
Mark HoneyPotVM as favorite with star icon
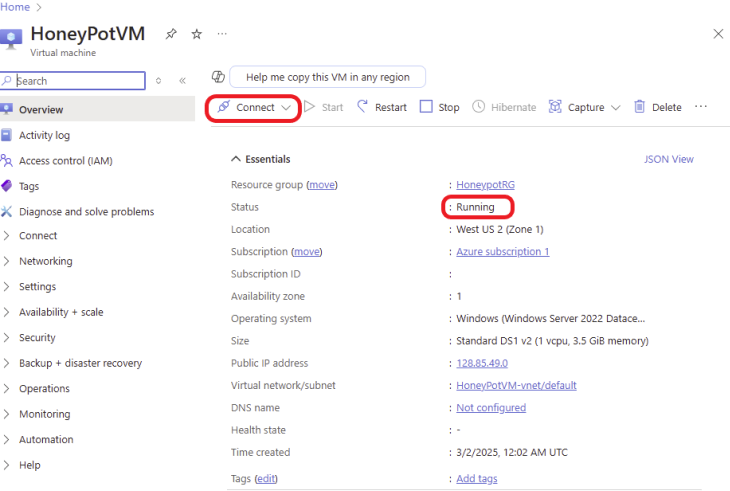[197, 34]
